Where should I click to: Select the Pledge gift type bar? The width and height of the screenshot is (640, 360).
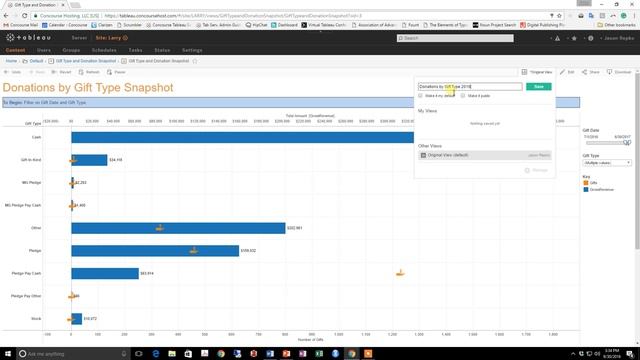[x=155, y=251]
